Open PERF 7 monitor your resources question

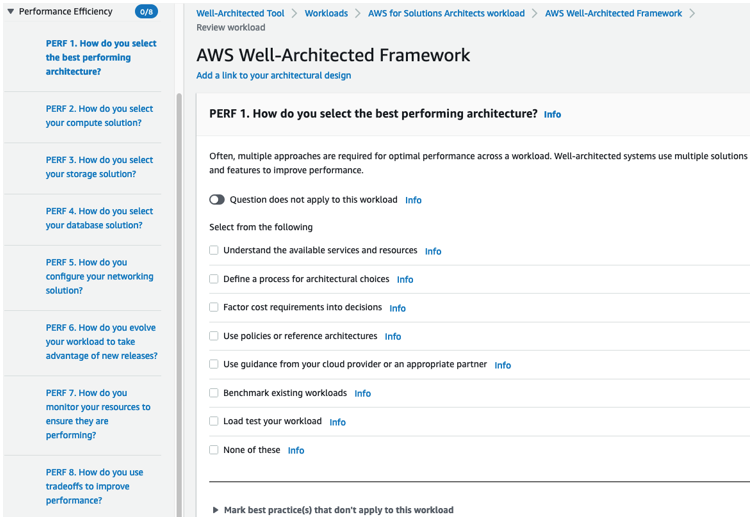pyautogui.click(x=98, y=414)
